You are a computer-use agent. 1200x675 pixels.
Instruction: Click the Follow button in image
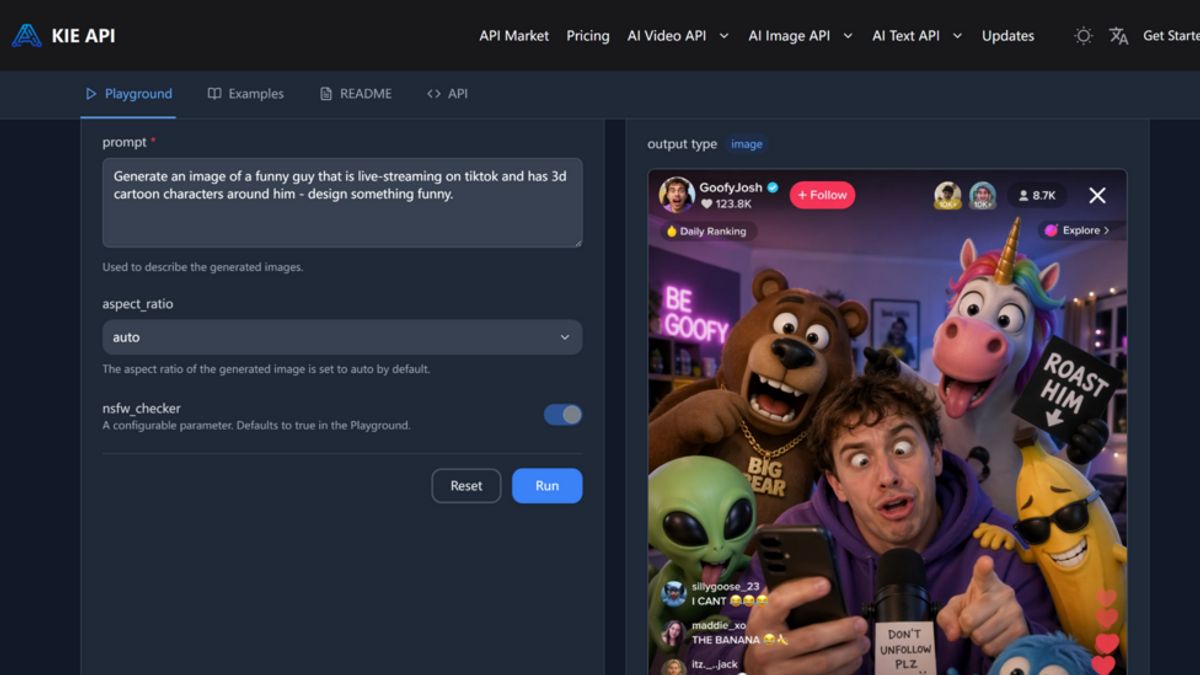(822, 195)
